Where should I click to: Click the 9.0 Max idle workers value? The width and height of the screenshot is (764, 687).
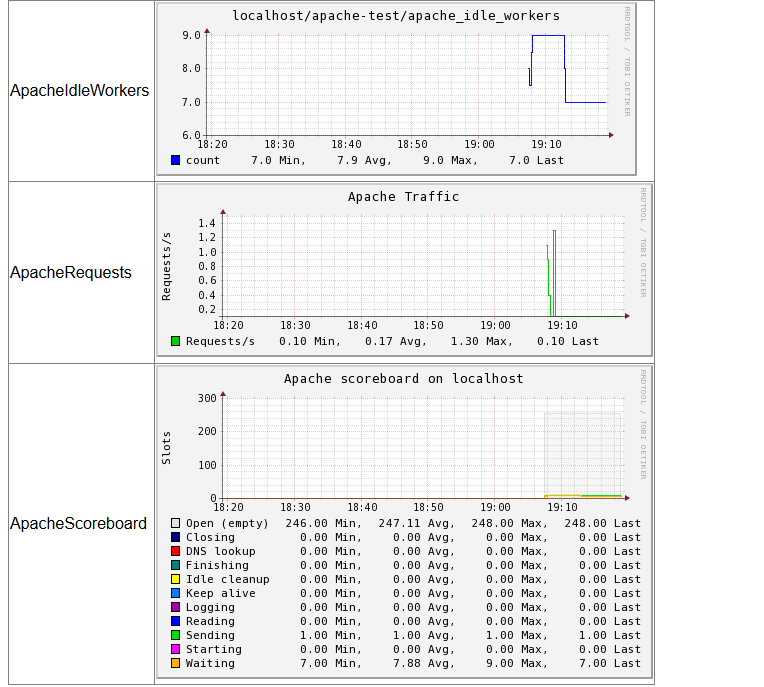tap(450, 160)
